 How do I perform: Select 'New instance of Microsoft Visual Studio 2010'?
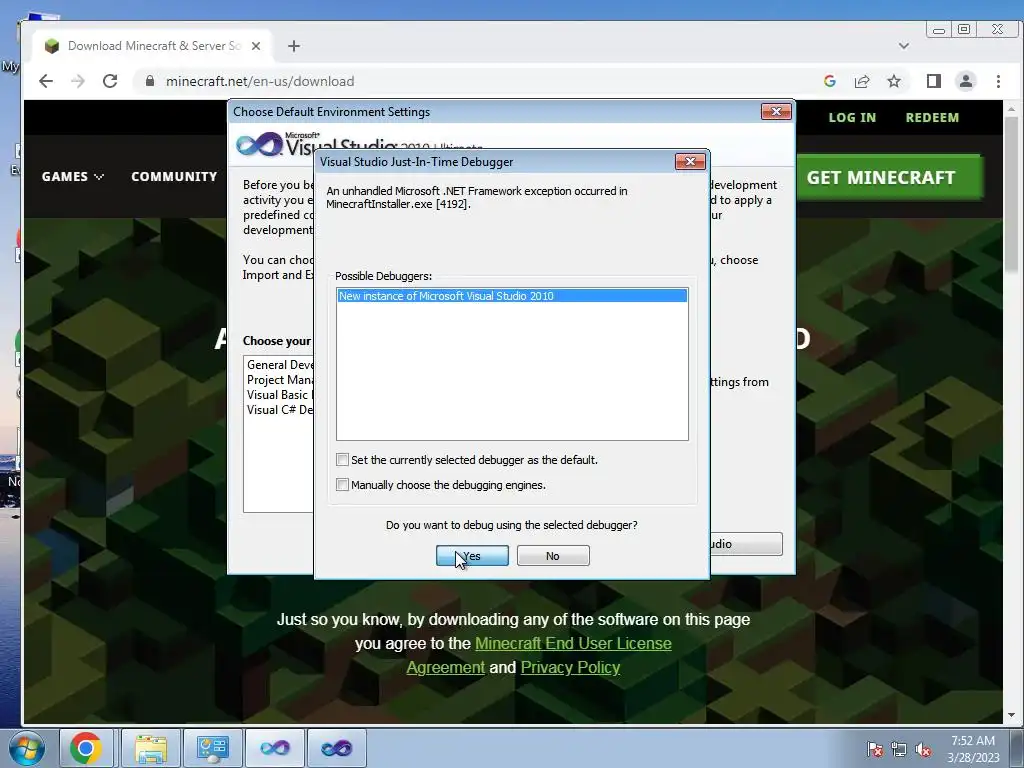coord(512,296)
